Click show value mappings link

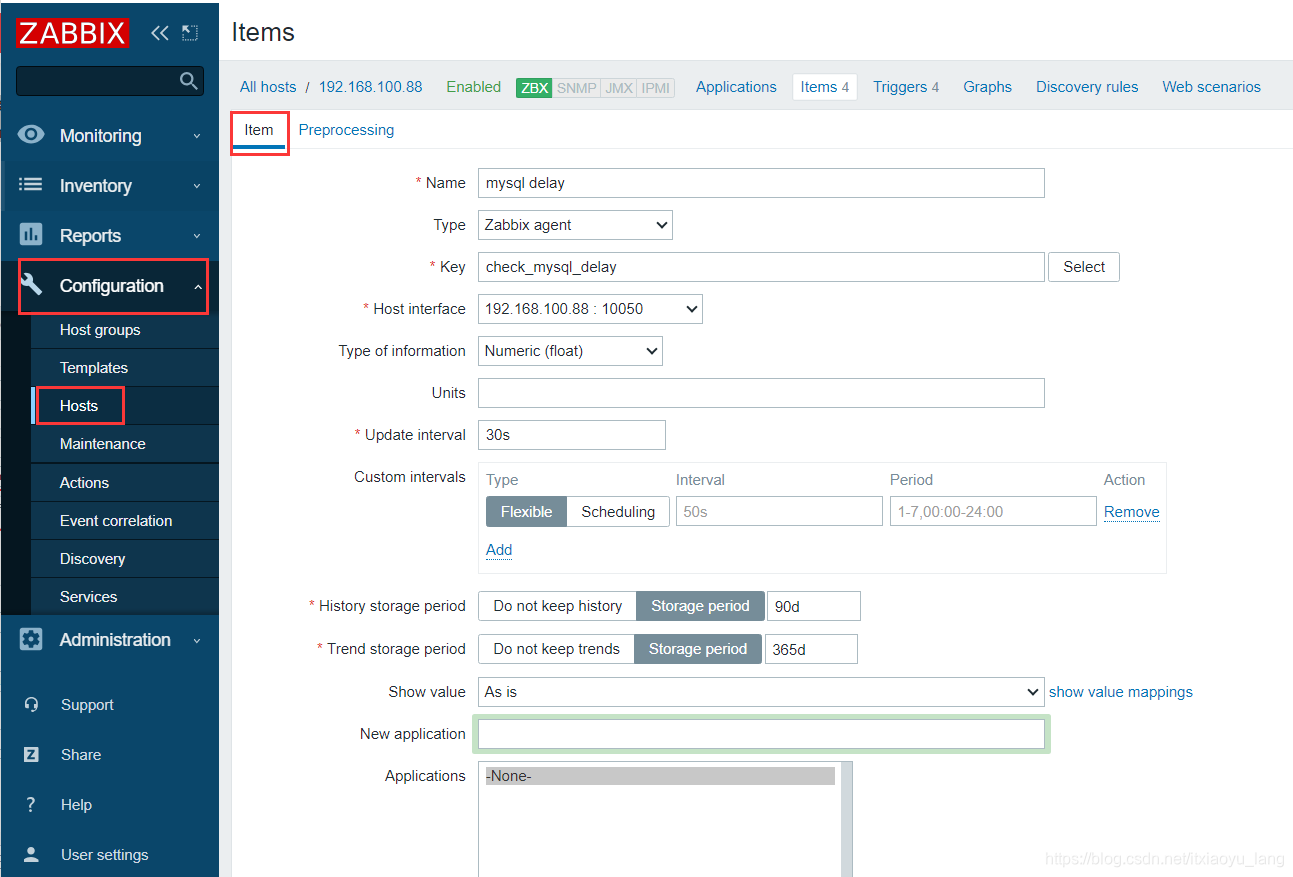click(x=1121, y=692)
